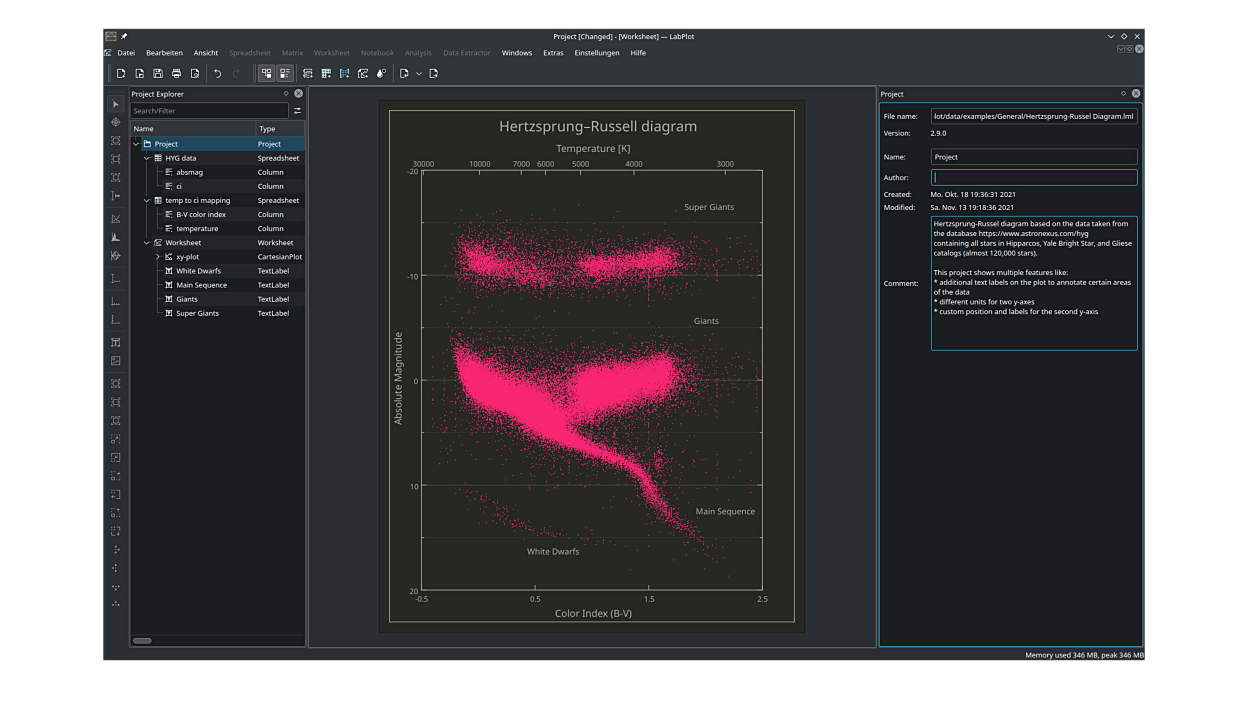The image size is (1248, 702).
Task: Select the arrow cursor tool in sidebar
Action: coord(116,104)
